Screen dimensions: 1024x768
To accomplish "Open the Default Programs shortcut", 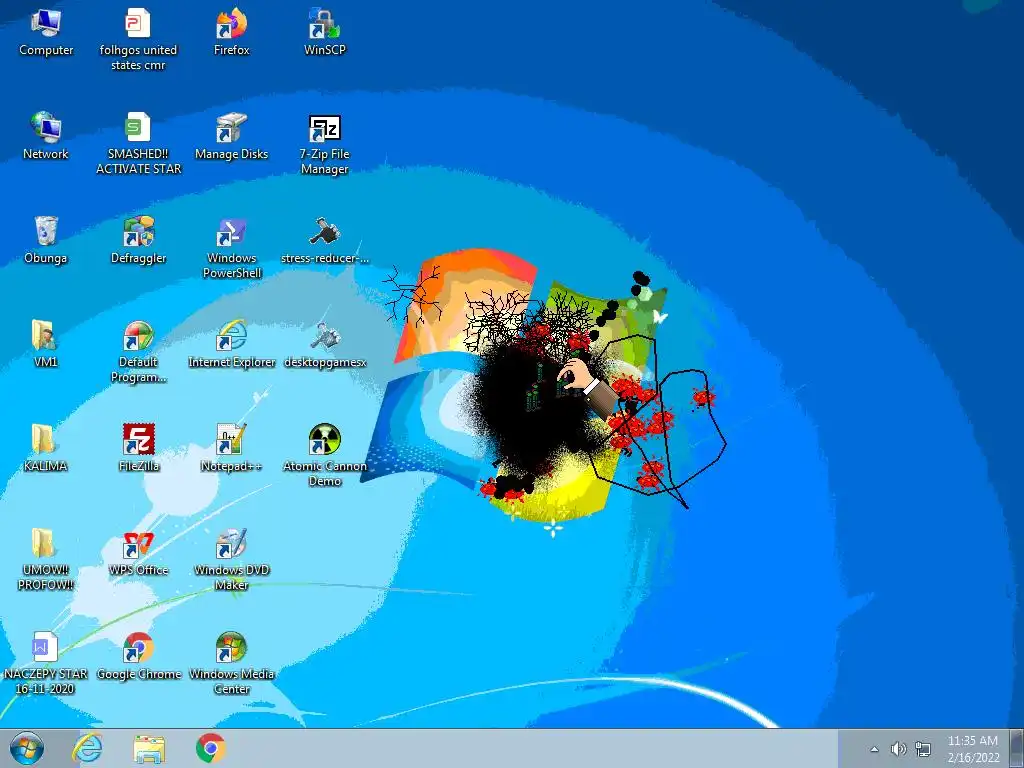I will 138,351.
